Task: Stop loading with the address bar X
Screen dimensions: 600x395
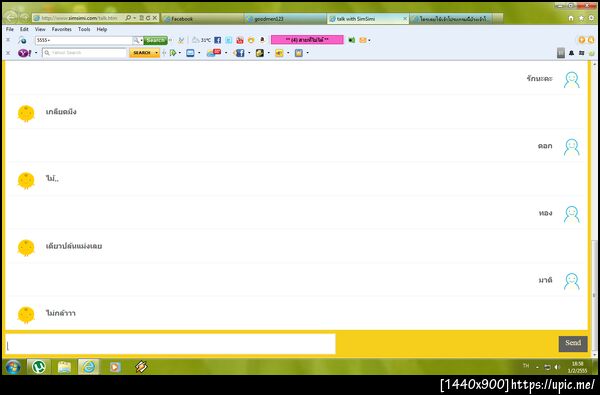Action: pyautogui.click(x=155, y=18)
